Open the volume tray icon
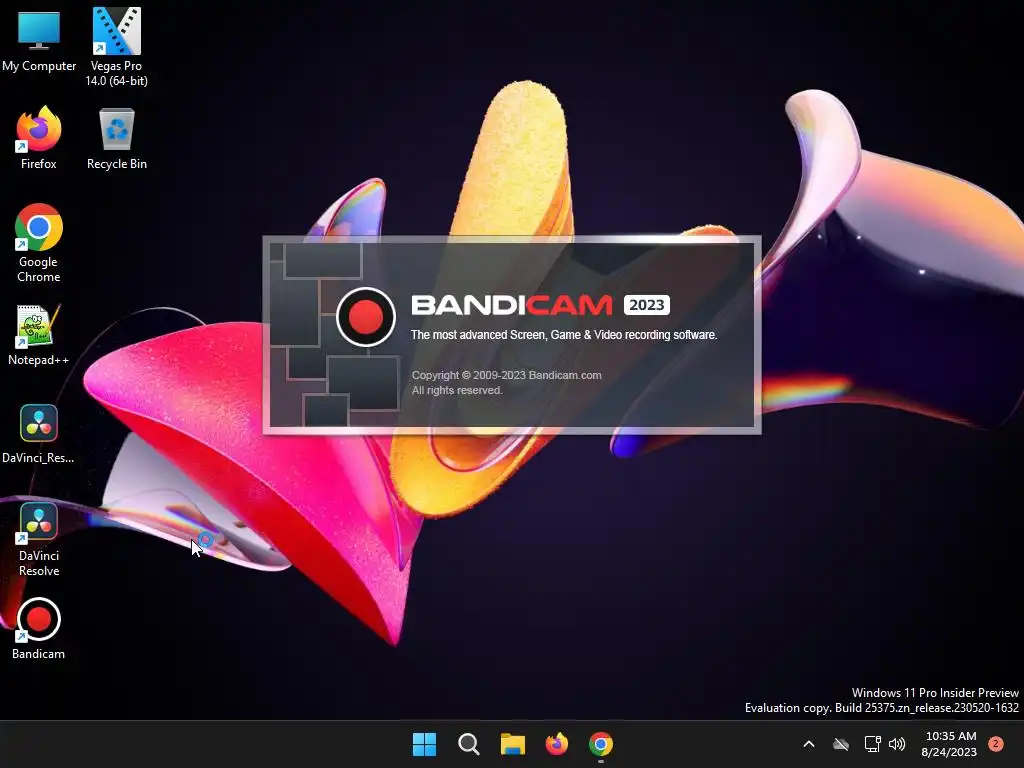 coord(897,744)
